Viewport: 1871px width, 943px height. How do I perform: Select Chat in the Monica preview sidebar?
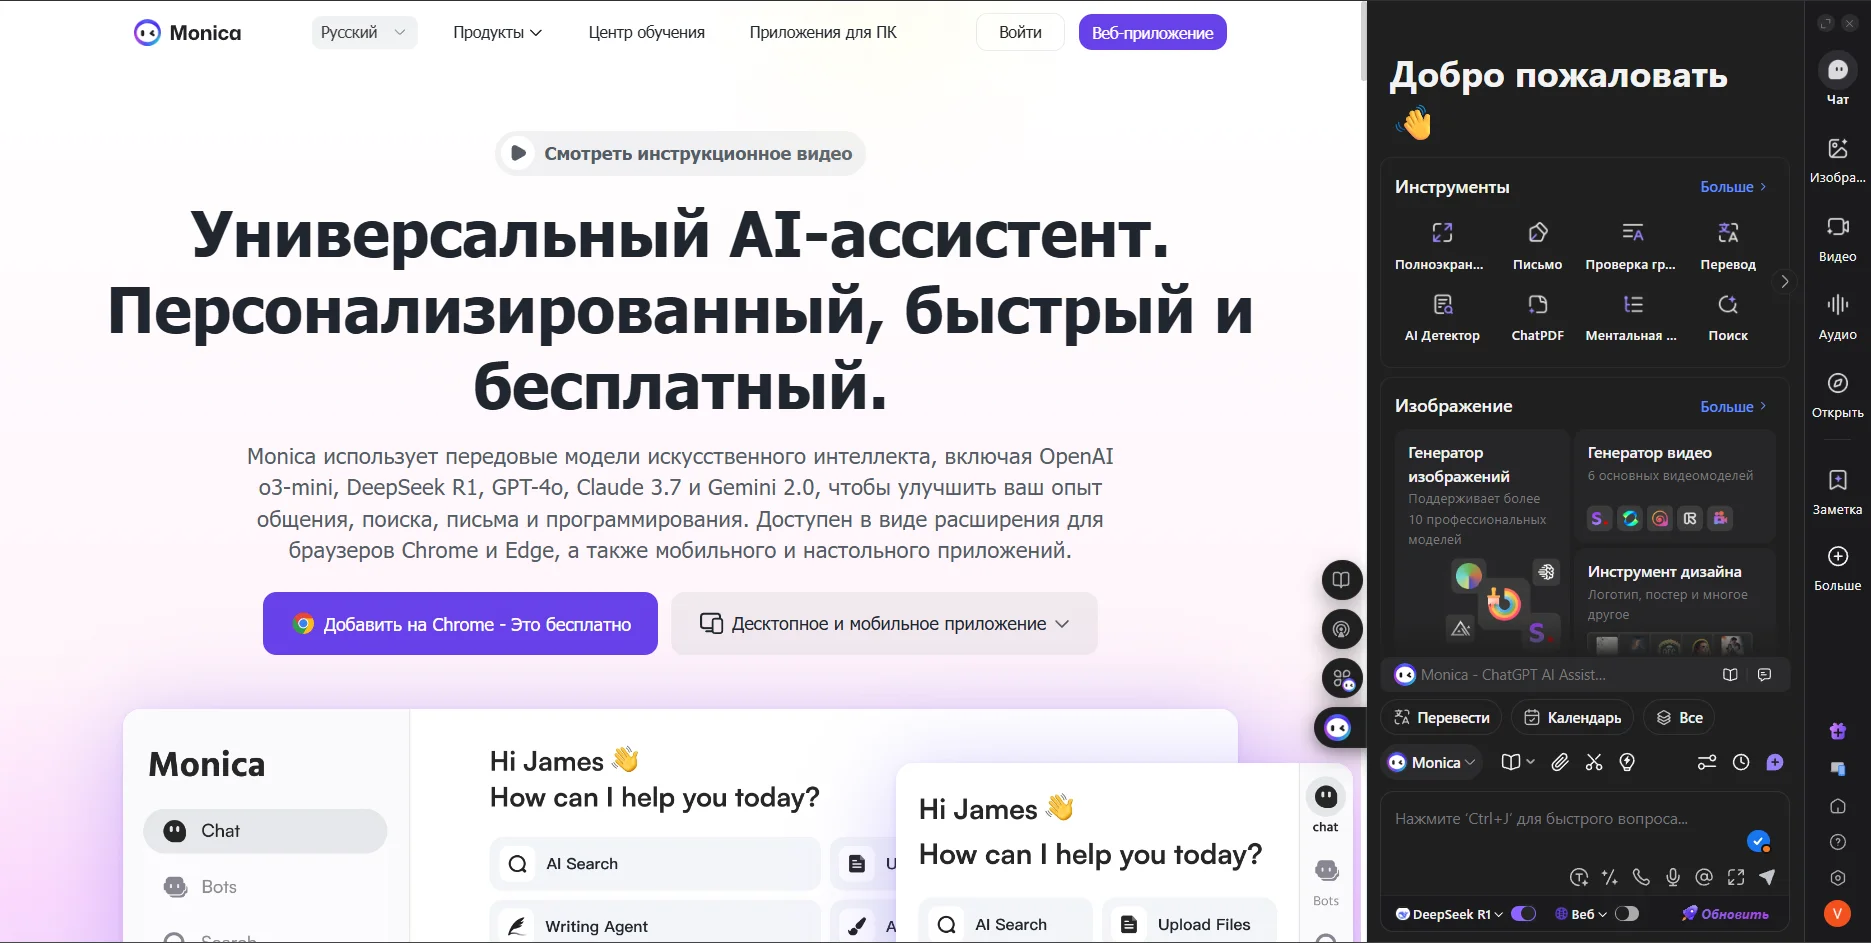click(x=265, y=831)
